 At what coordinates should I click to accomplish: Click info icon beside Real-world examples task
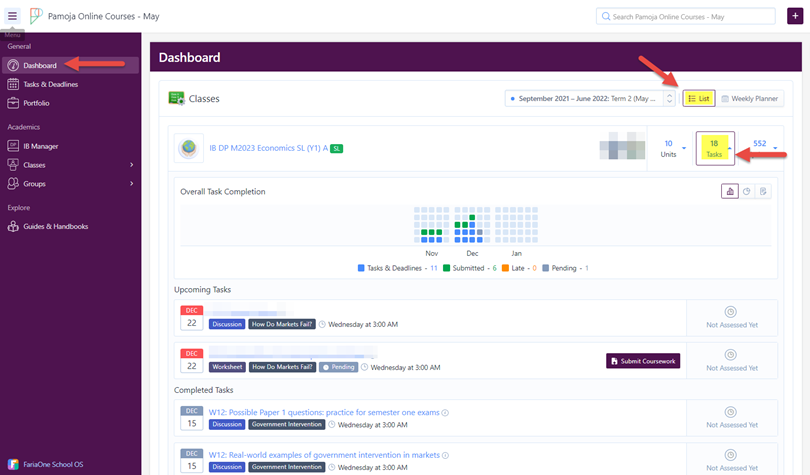coord(445,455)
